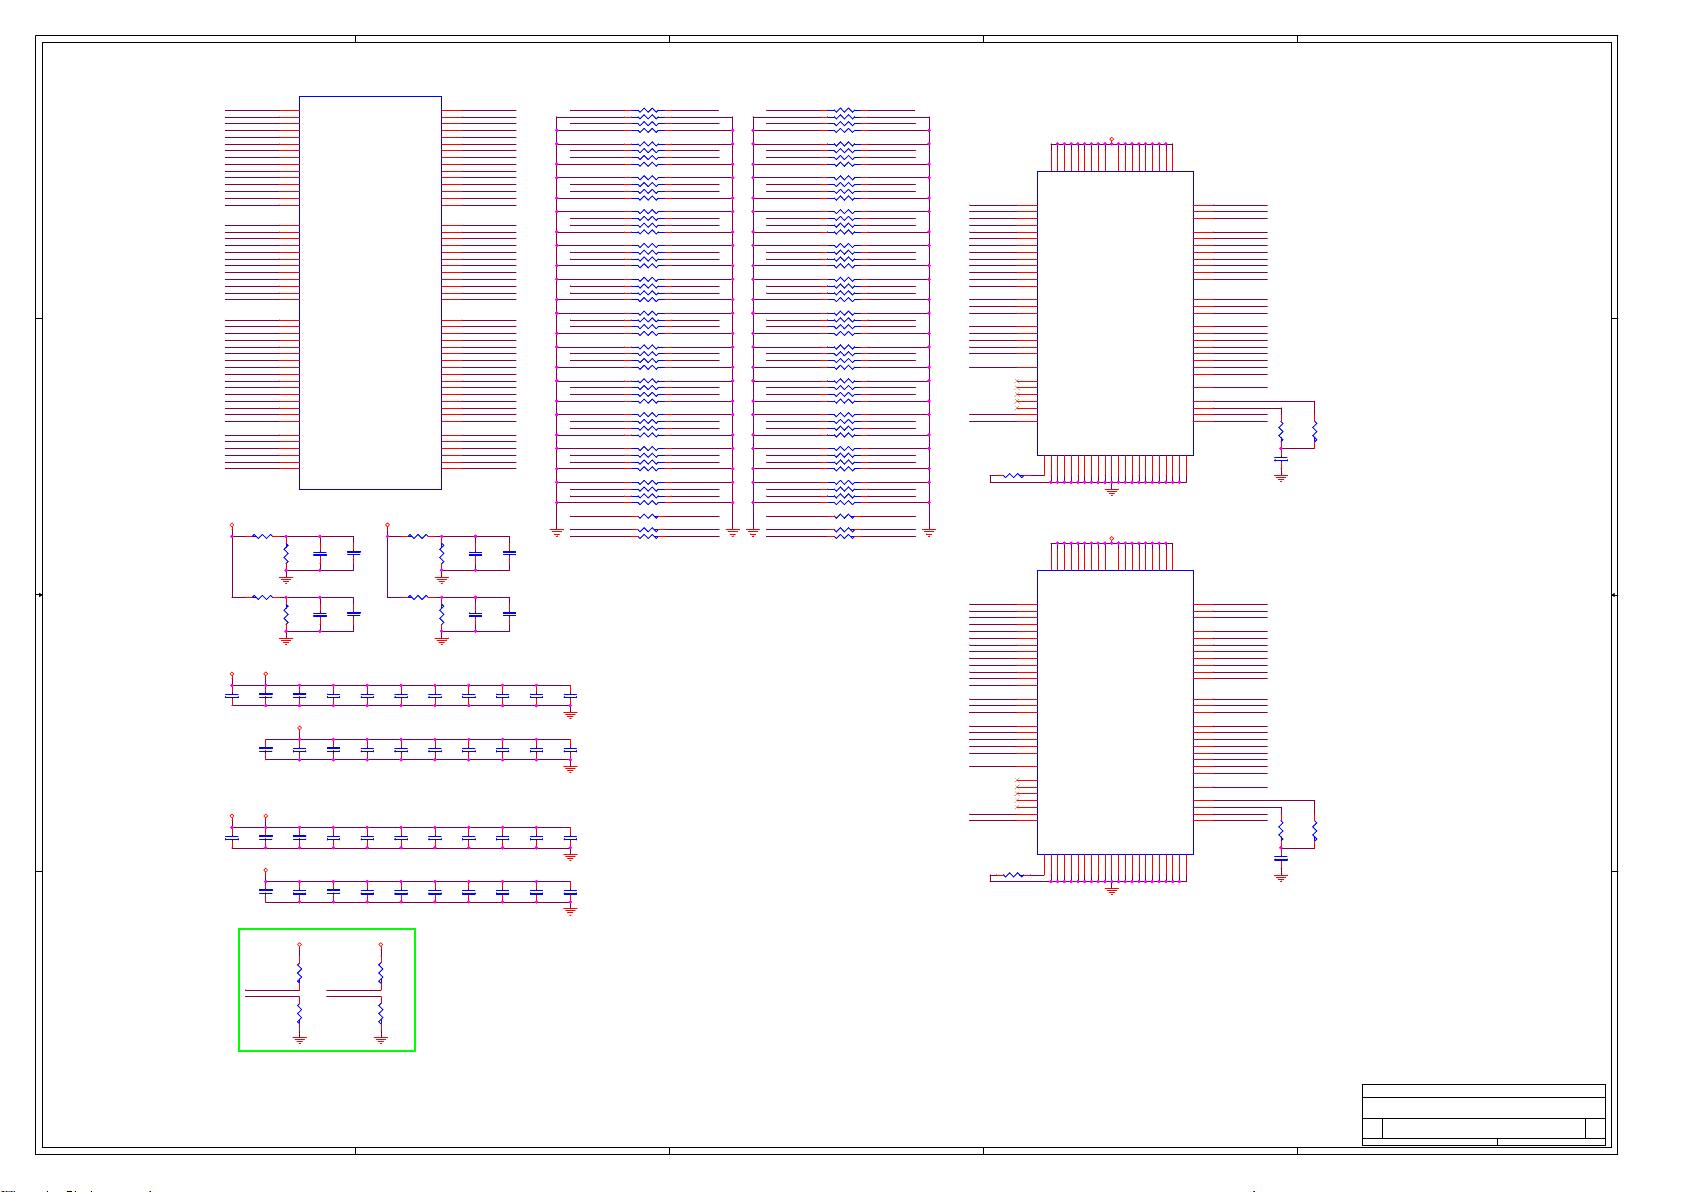Image resolution: width=1685 pixels, height=1192 pixels.
Task: Select the resistor left of upper-right chip's bottom pins
Action: pyautogui.click(x=1013, y=477)
